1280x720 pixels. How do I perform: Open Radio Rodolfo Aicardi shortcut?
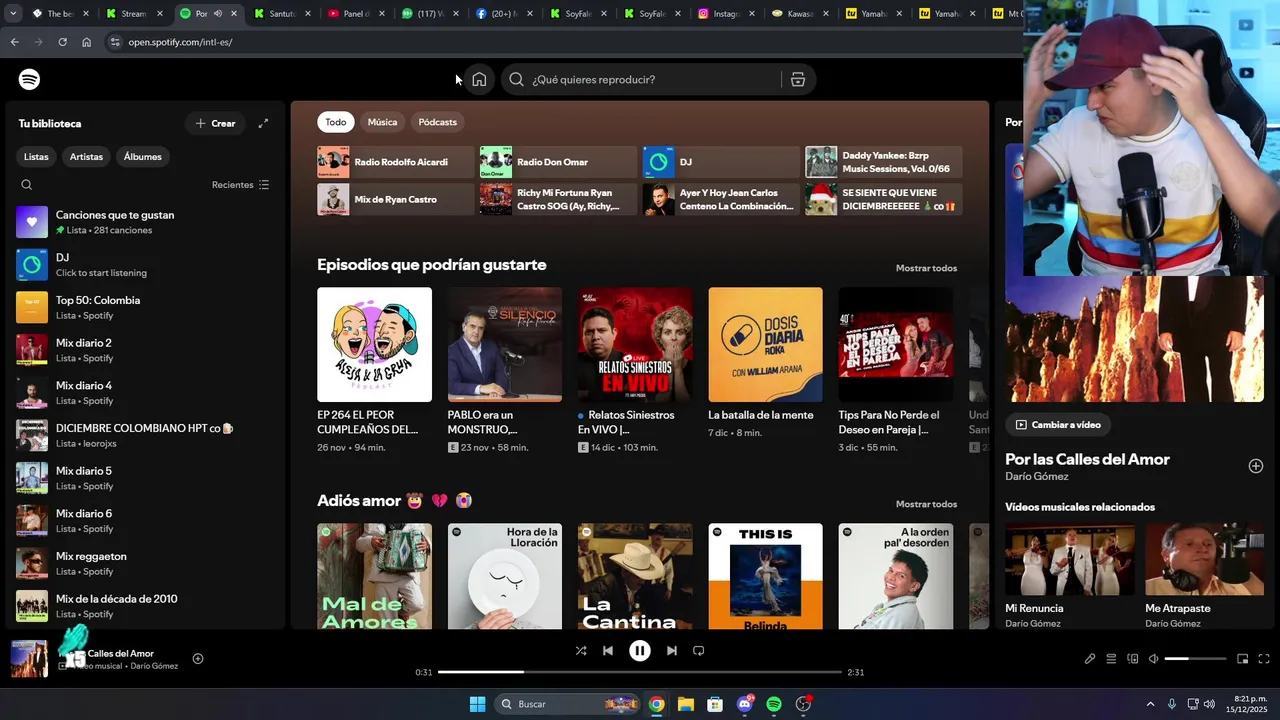pyautogui.click(x=396, y=162)
